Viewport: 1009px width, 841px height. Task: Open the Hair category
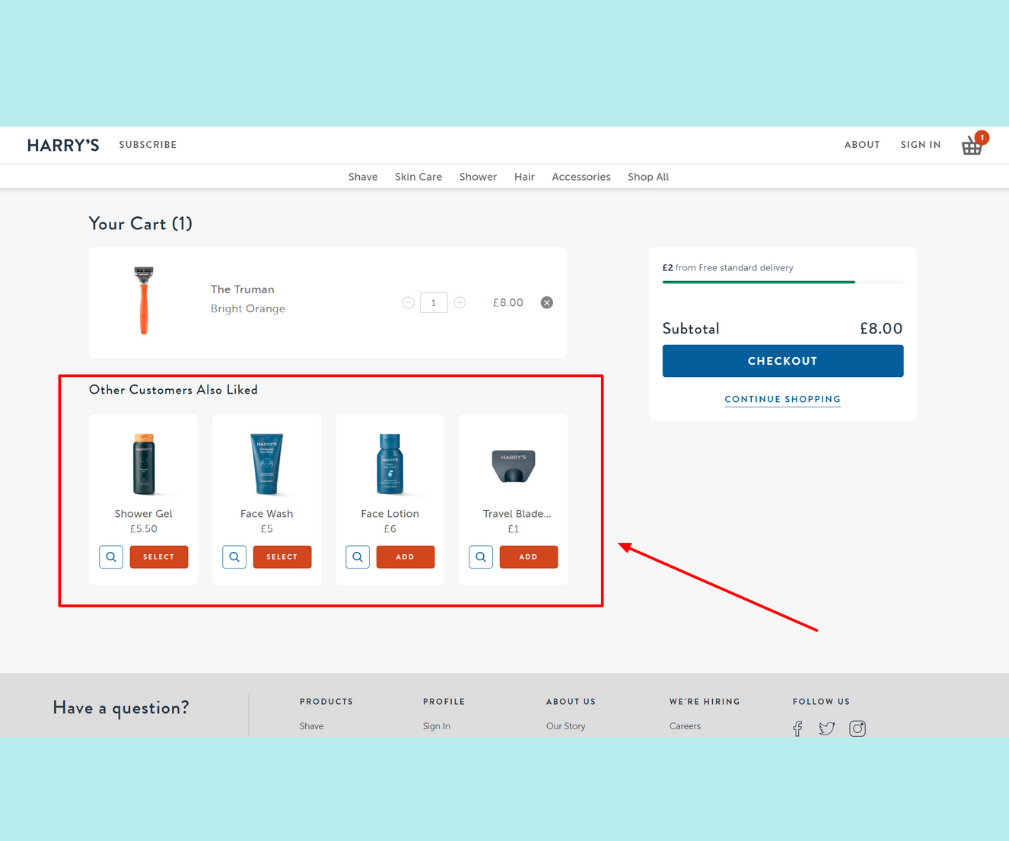coord(524,177)
